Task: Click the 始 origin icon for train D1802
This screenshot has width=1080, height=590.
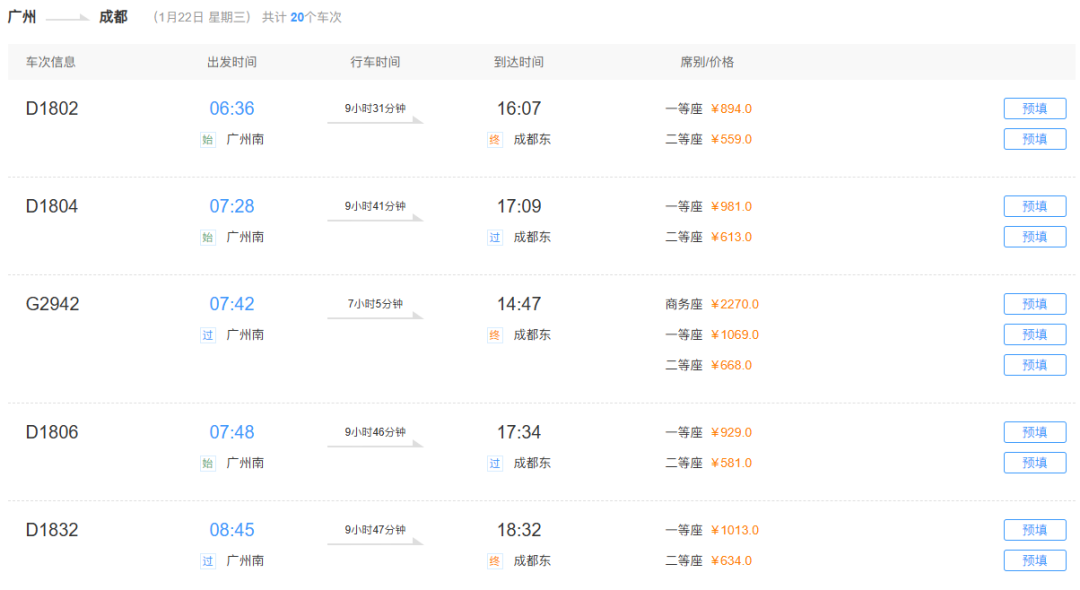Action: 208,140
